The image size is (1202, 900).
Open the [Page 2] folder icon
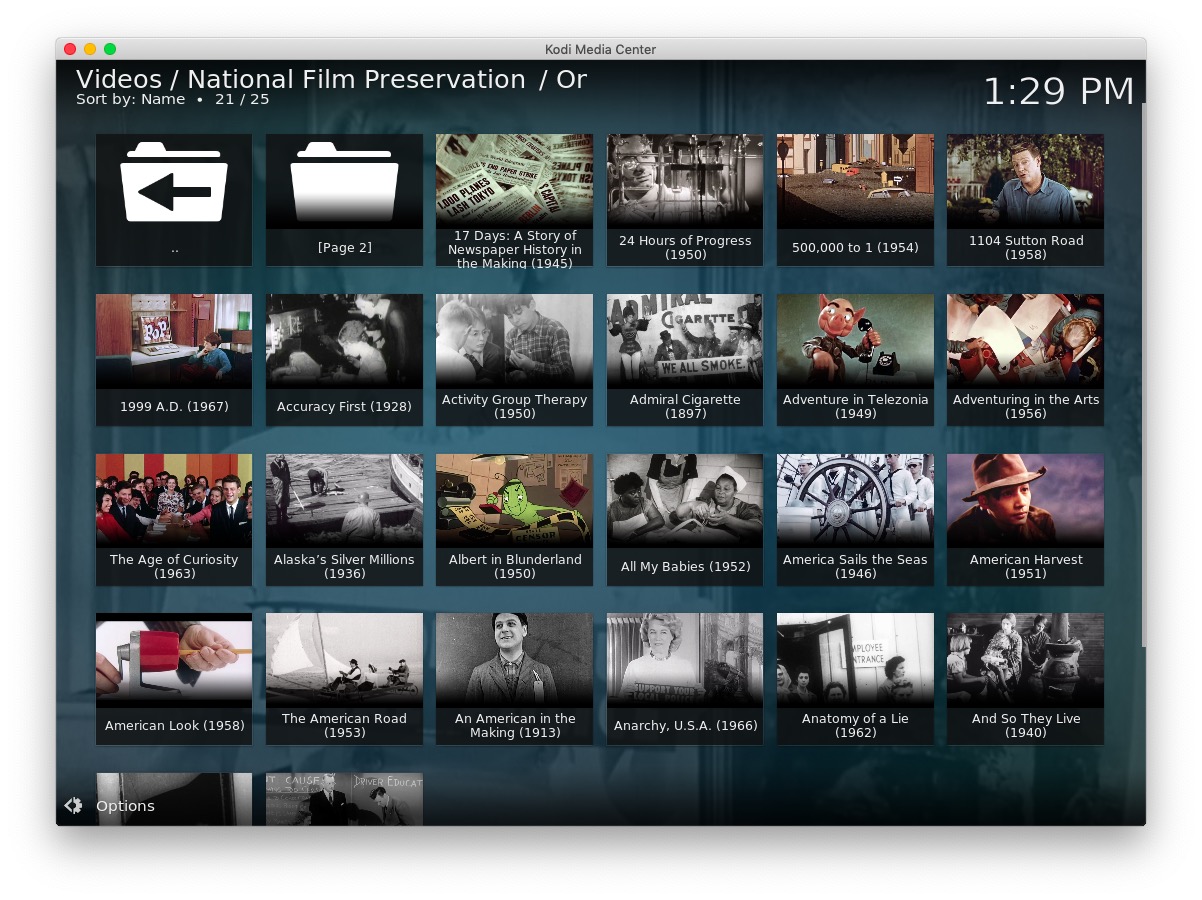[344, 182]
